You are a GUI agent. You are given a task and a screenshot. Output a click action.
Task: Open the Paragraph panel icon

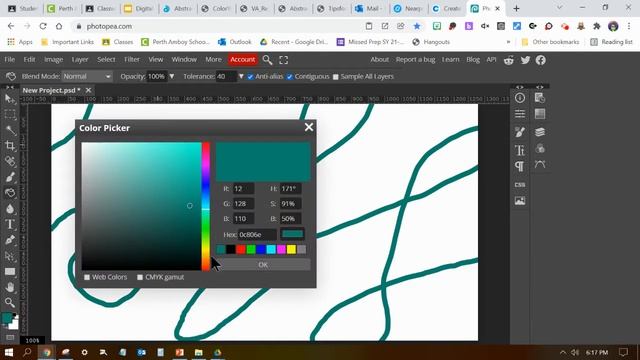click(x=520, y=167)
